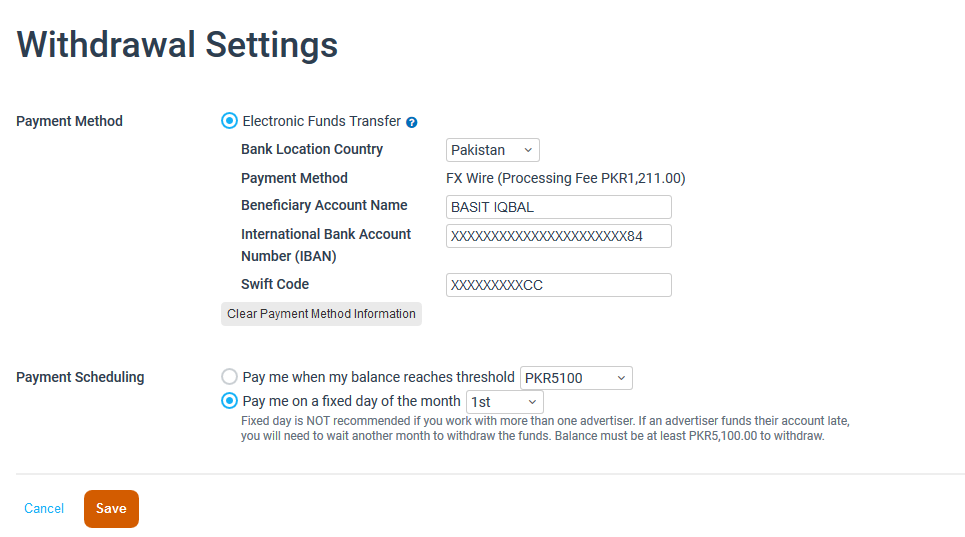The image size is (965, 537).
Task: Save the withdrawal settings
Action: pos(111,509)
